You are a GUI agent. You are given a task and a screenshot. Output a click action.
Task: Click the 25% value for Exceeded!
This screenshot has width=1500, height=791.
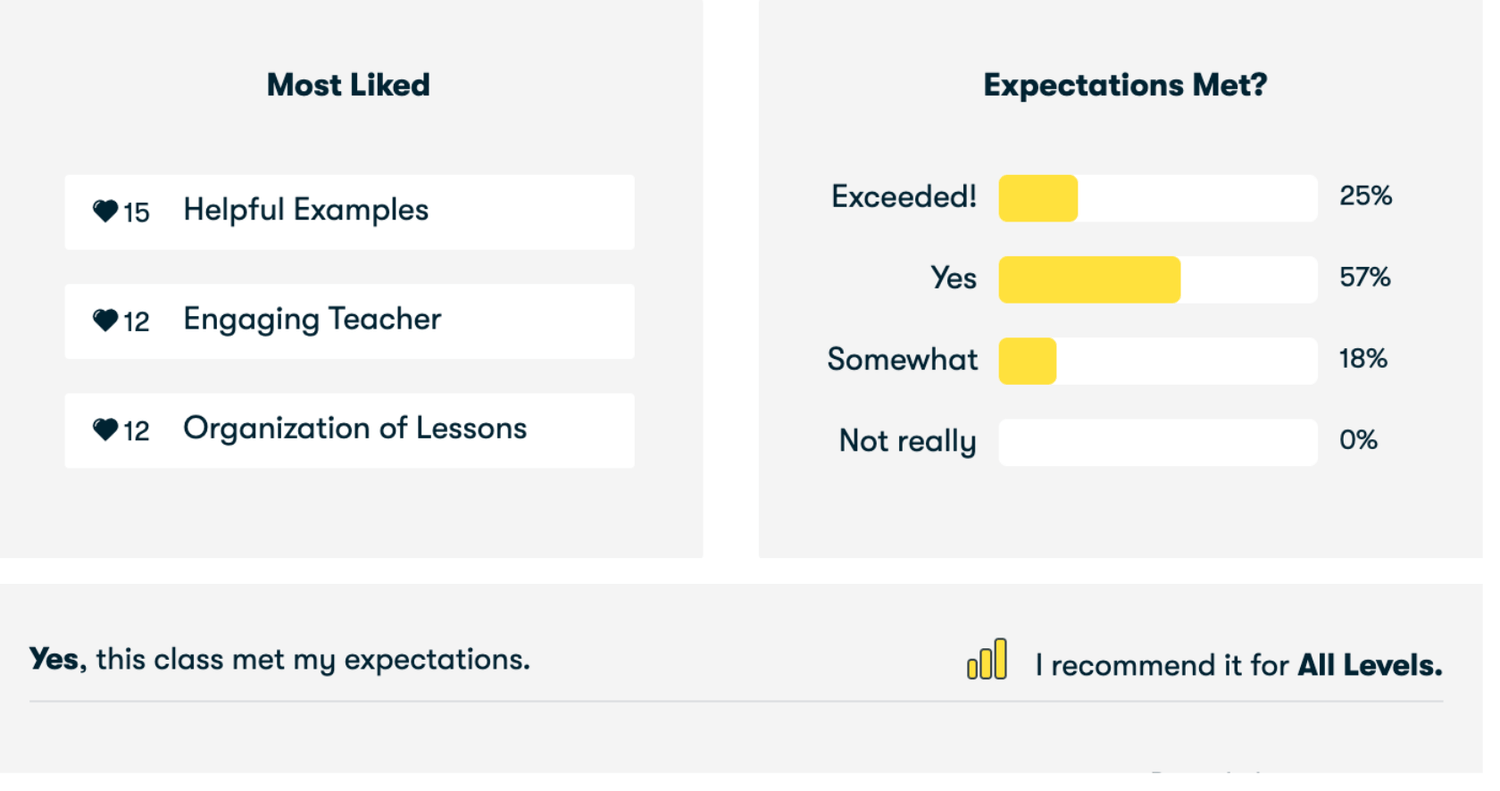coord(1365,196)
